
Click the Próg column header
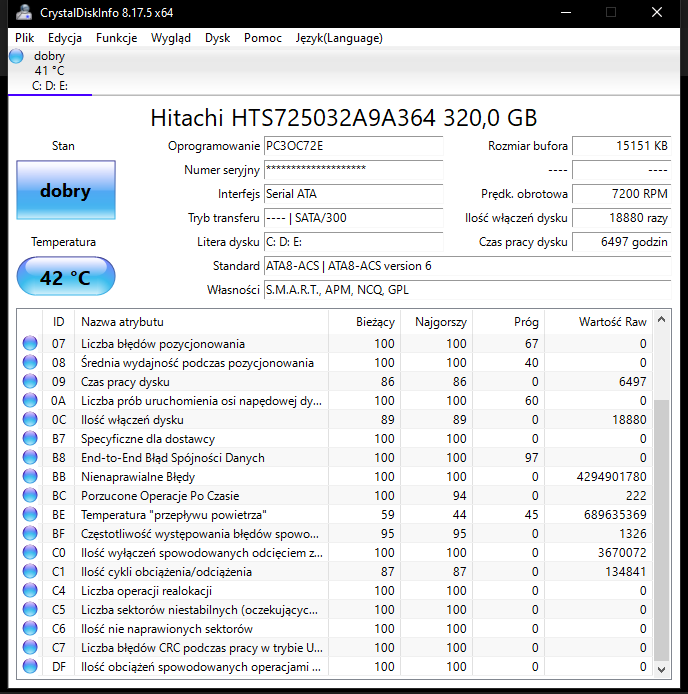coord(508,322)
